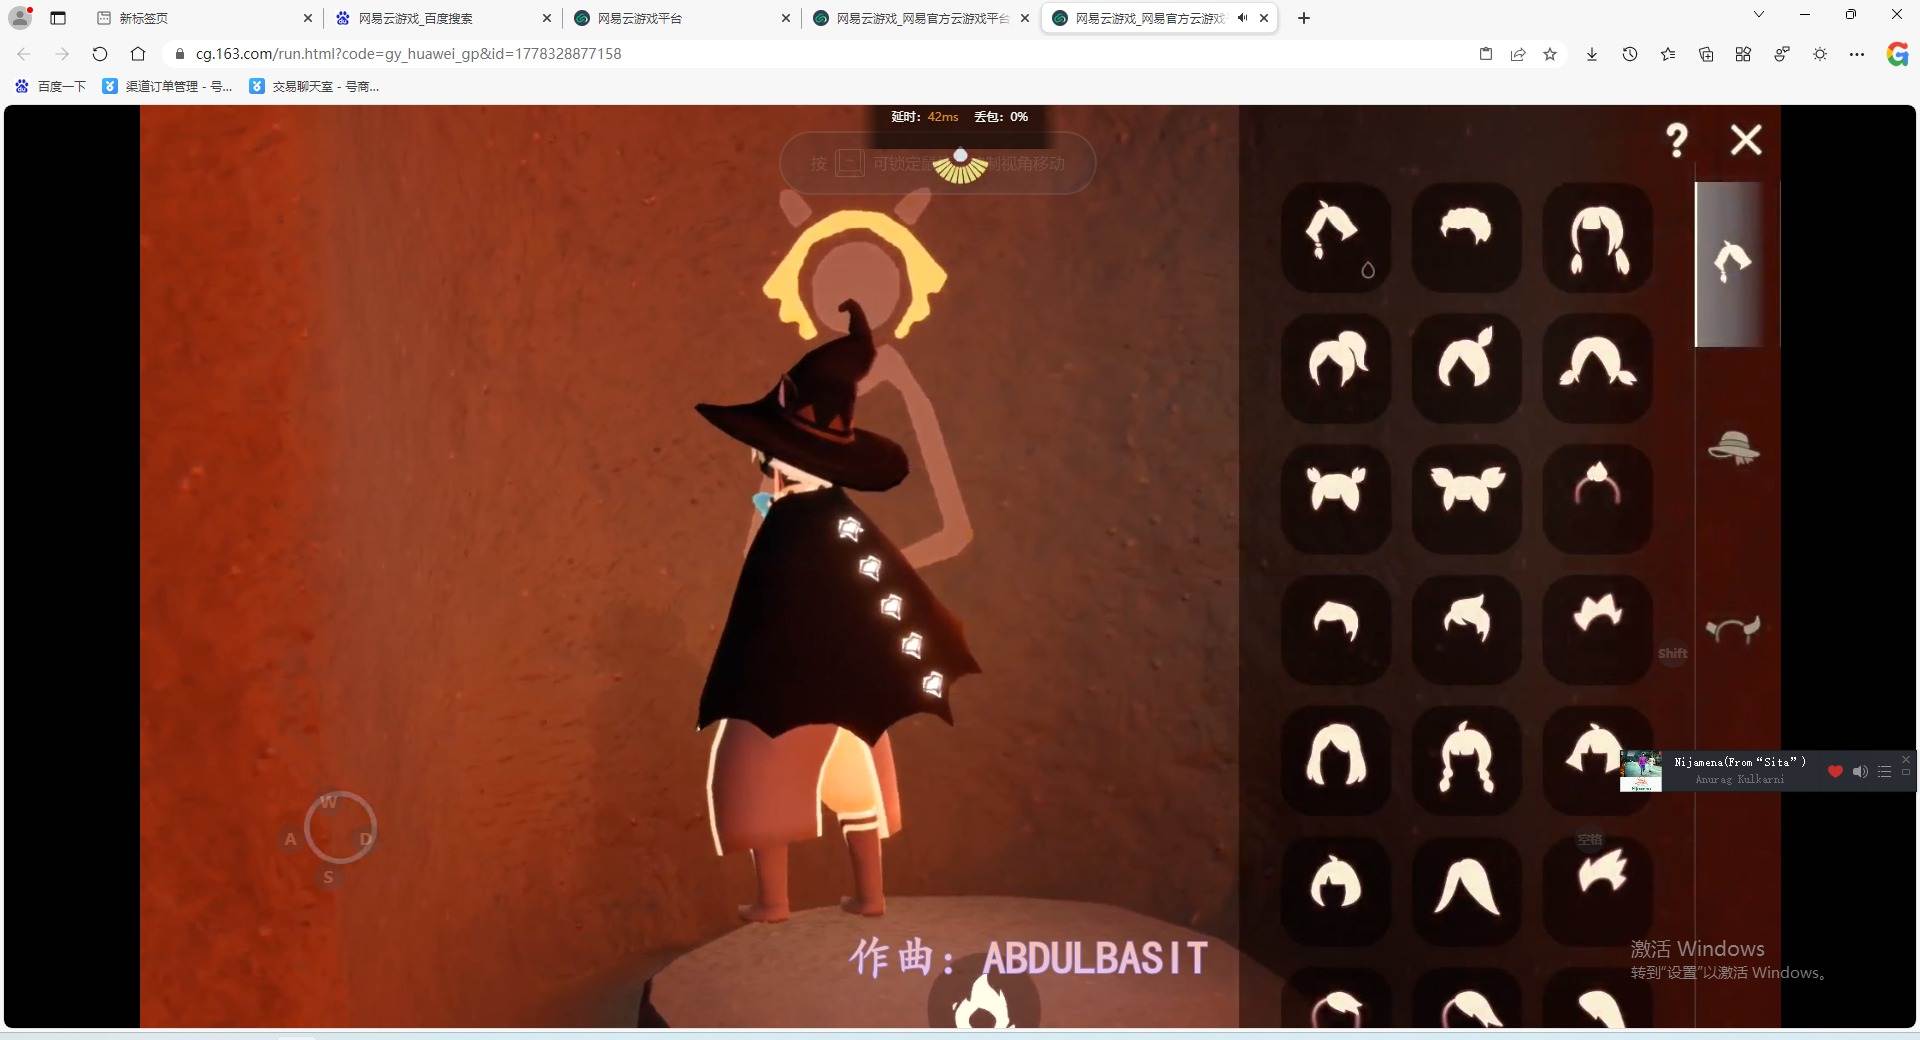Image resolution: width=1920 pixels, height=1040 pixels.
Task: Go forward in browser history
Action: pos(62,54)
